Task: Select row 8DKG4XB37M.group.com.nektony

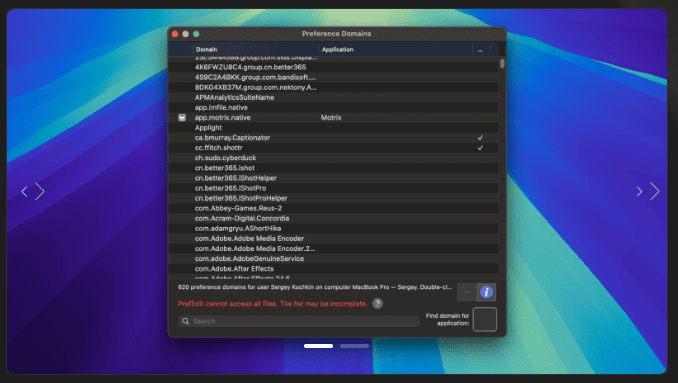Action: tap(333, 87)
